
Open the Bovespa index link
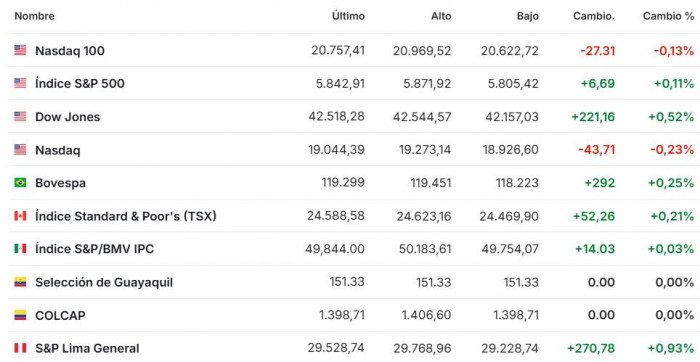coord(60,183)
